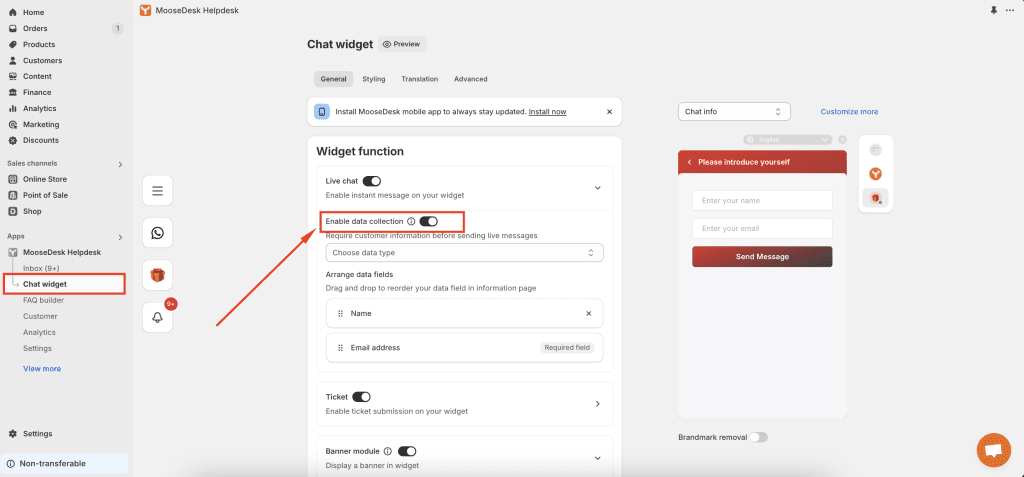Open the Choose data type dropdown
This screenshot has width=1024, height=477.
464,253
